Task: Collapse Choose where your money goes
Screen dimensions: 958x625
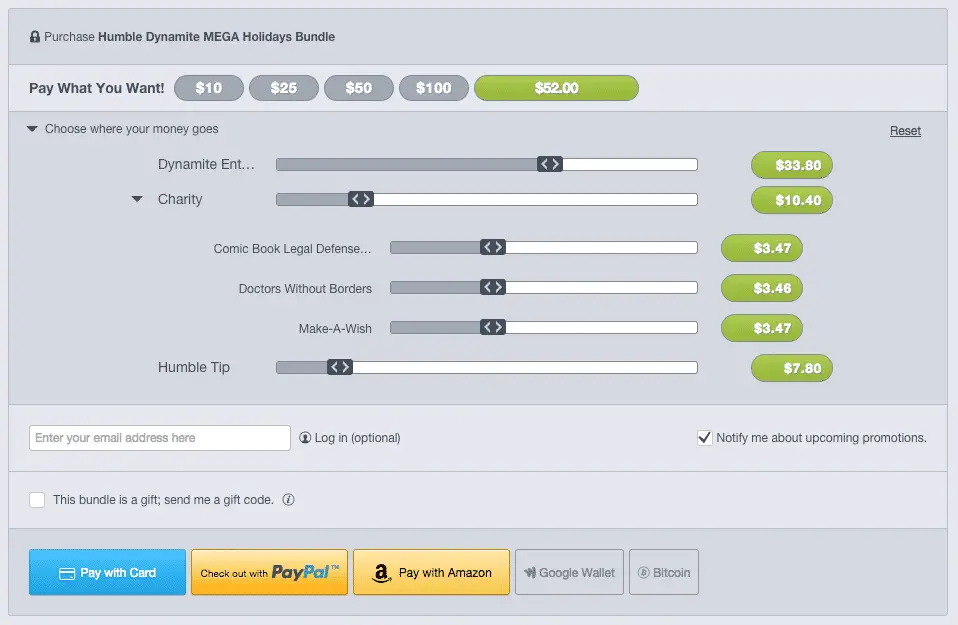Action: (x=32, y=129)
